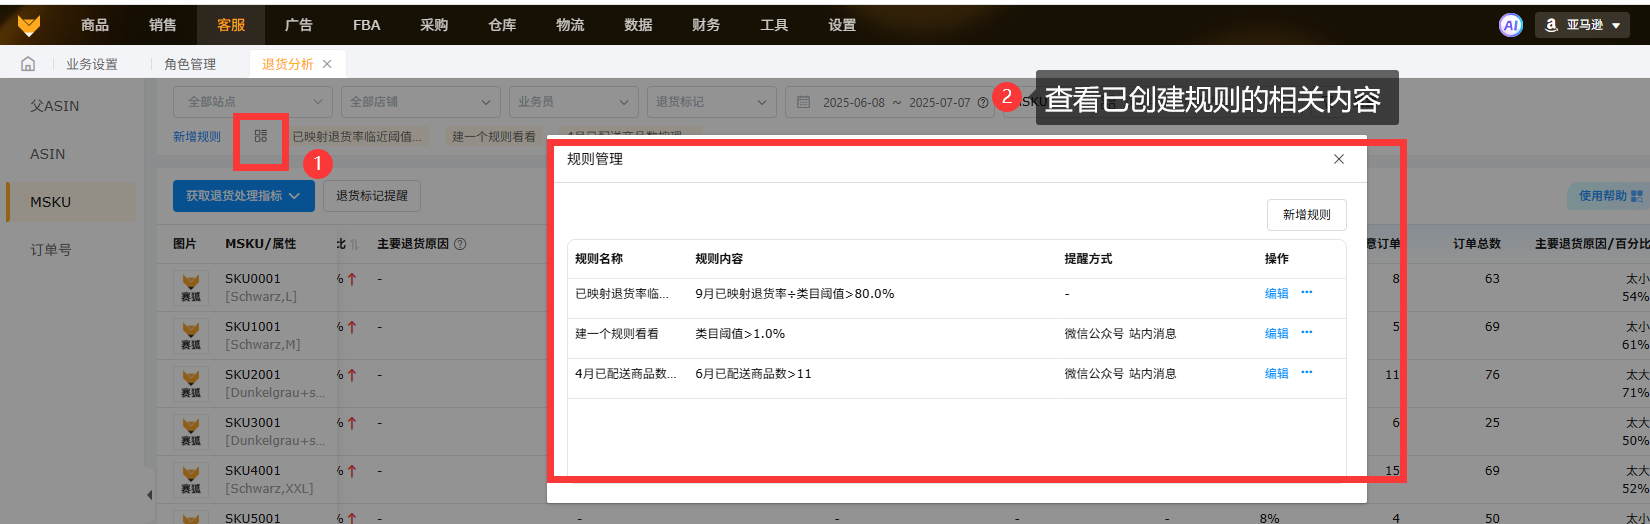Open the 退货标记 dropdown

click(711, 102)
